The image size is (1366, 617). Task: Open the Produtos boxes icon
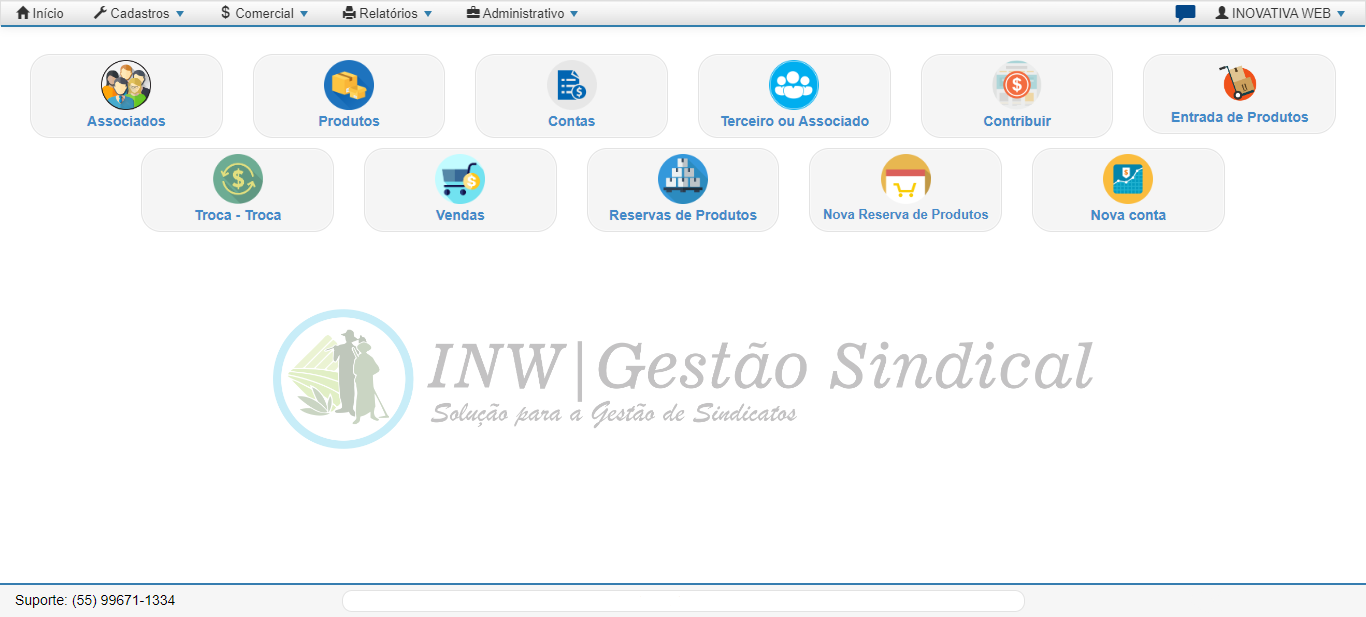tap(349, 85)
